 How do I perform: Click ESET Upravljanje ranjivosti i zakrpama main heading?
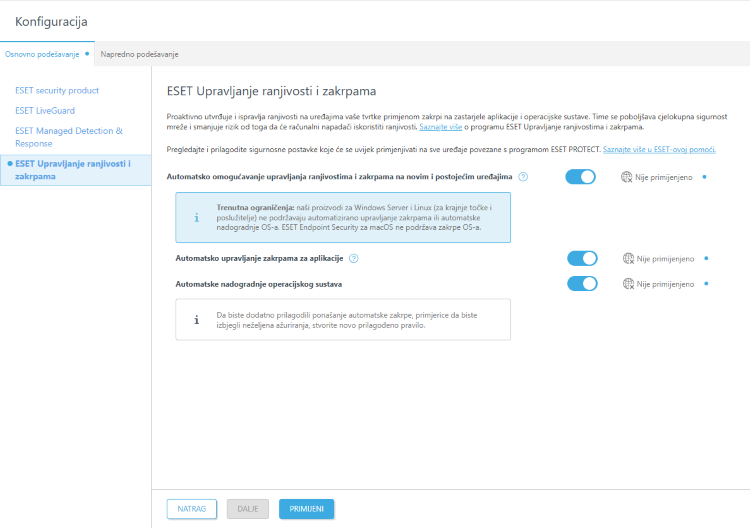tap(271, 91)
